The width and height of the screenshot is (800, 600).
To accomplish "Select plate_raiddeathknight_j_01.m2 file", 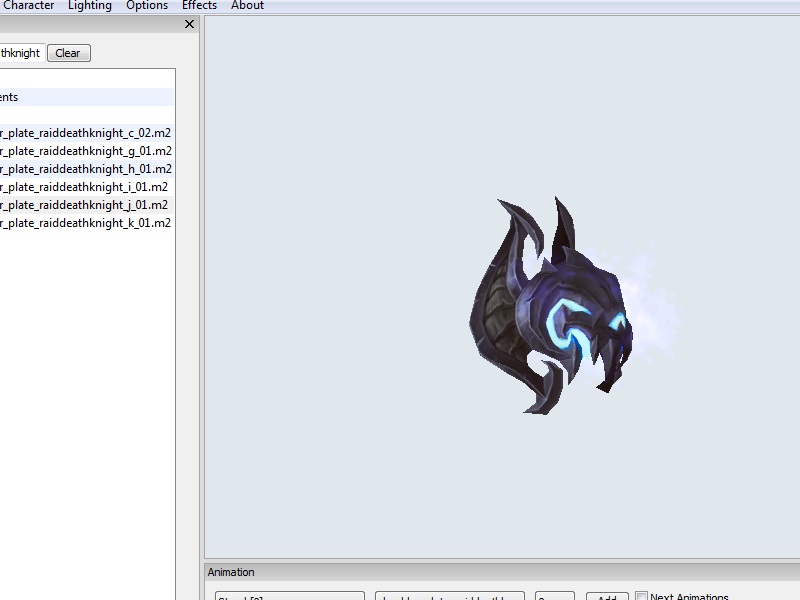I will 87,205.
